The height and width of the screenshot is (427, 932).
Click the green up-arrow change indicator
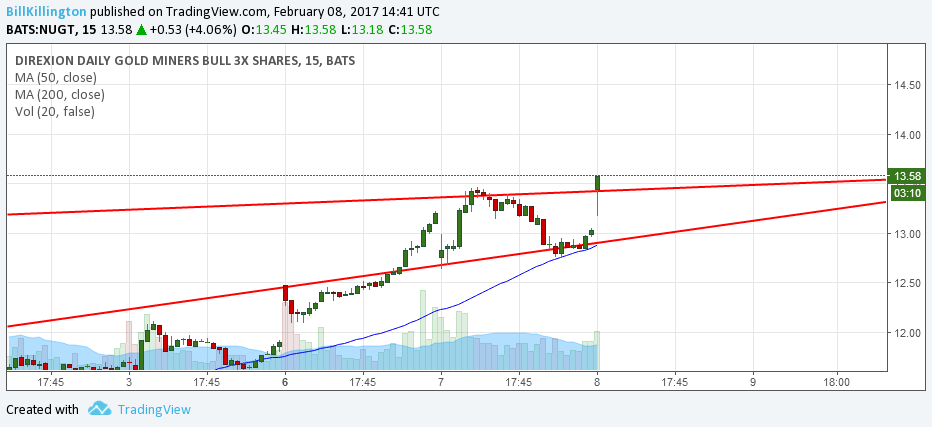(141, 29)
